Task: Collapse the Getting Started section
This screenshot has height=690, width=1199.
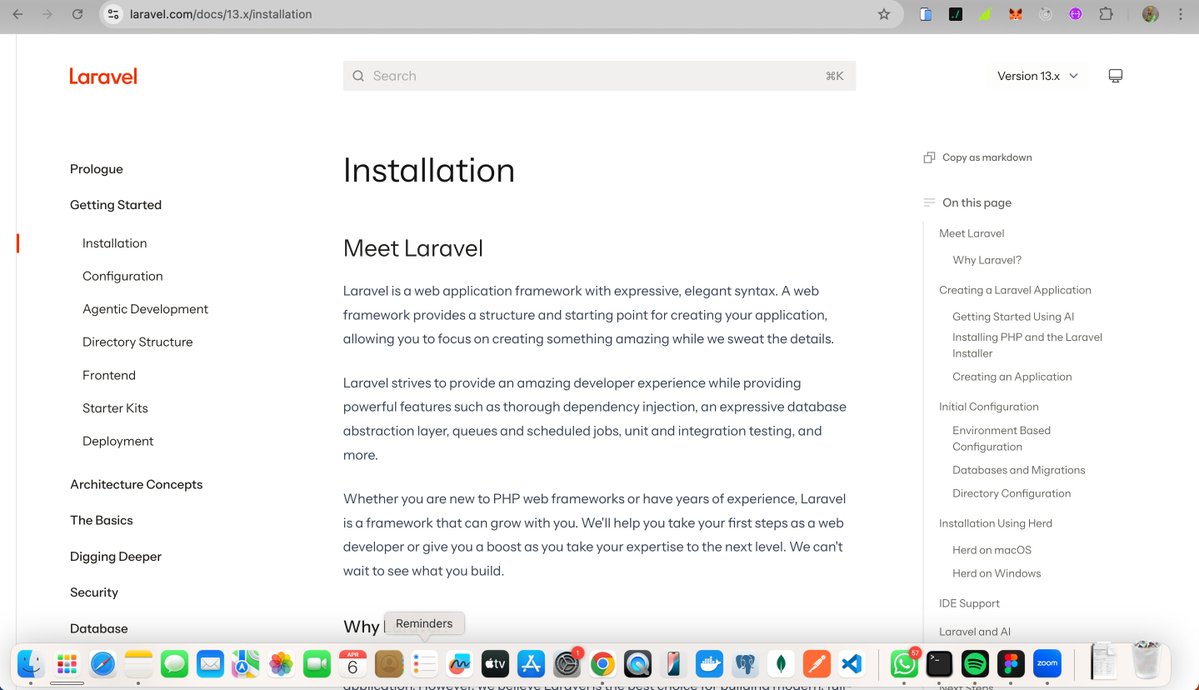Action: (115, 205)
